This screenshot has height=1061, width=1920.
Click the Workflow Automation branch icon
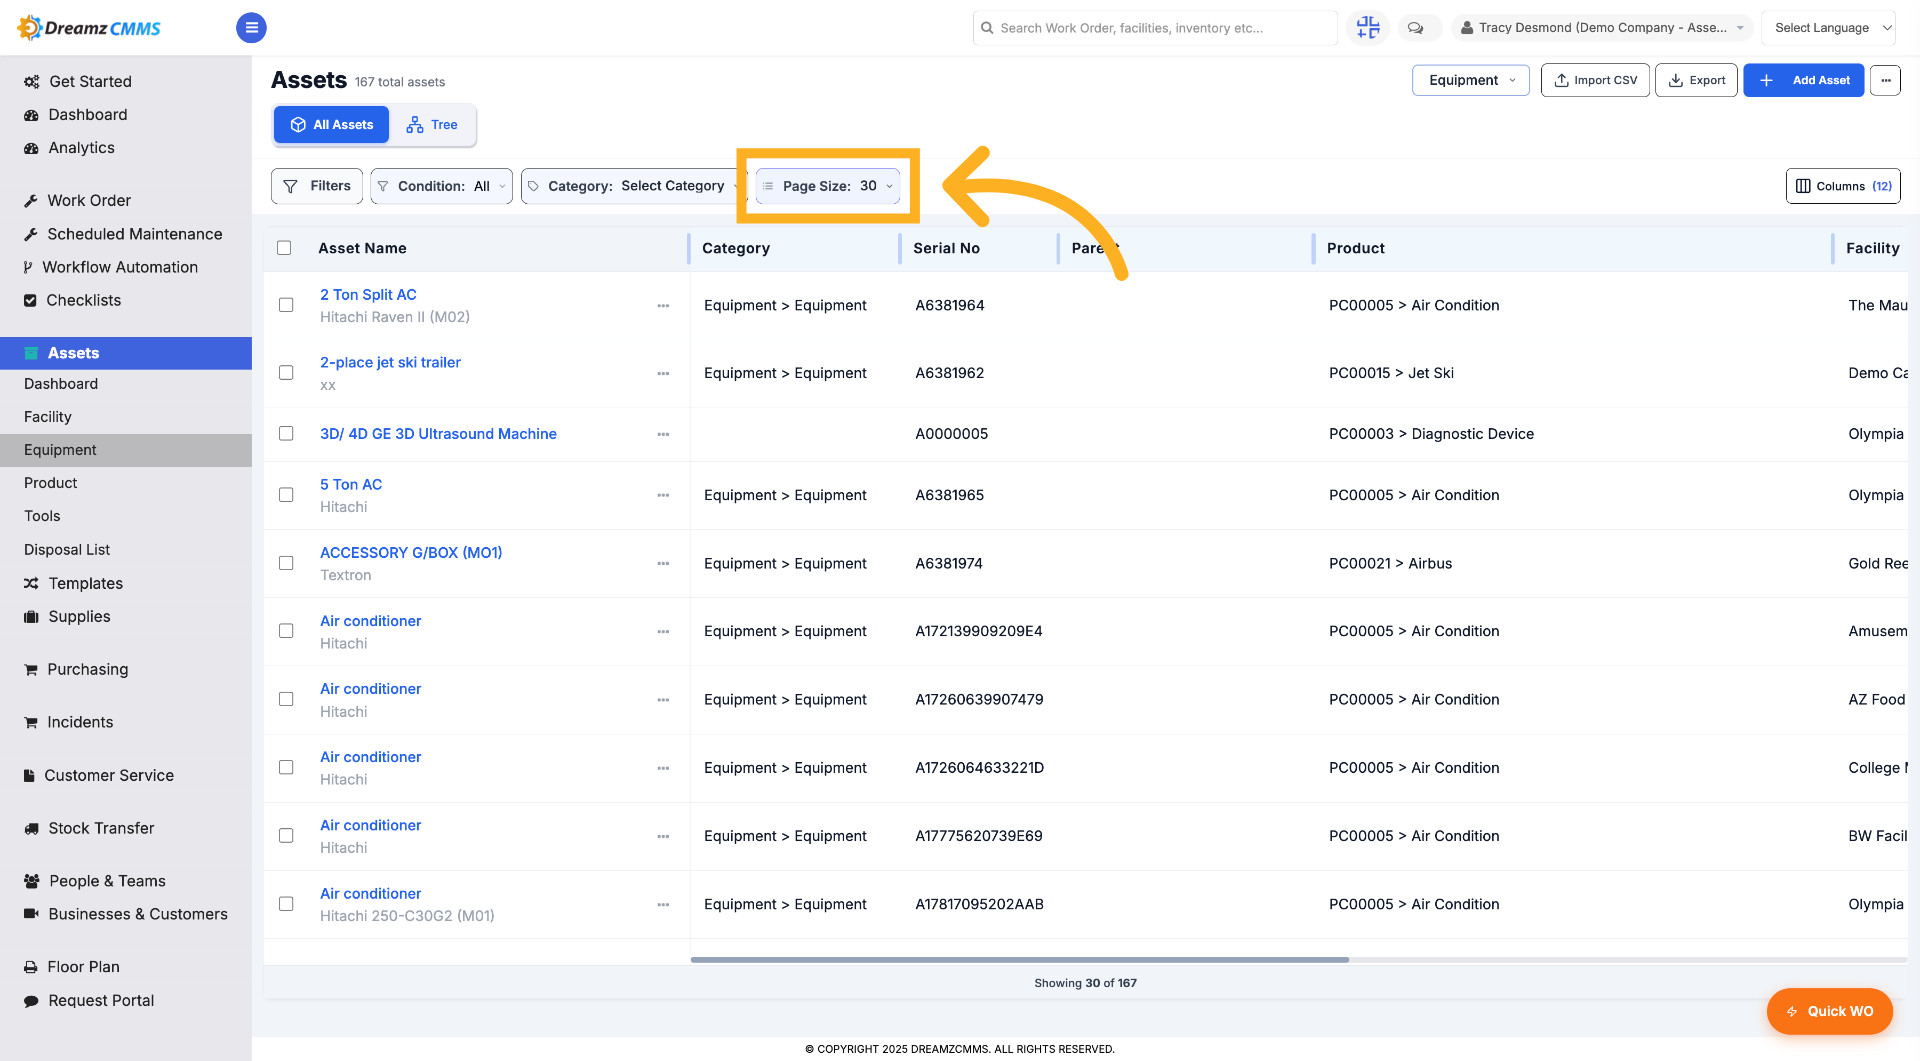[x=28, y=267]
